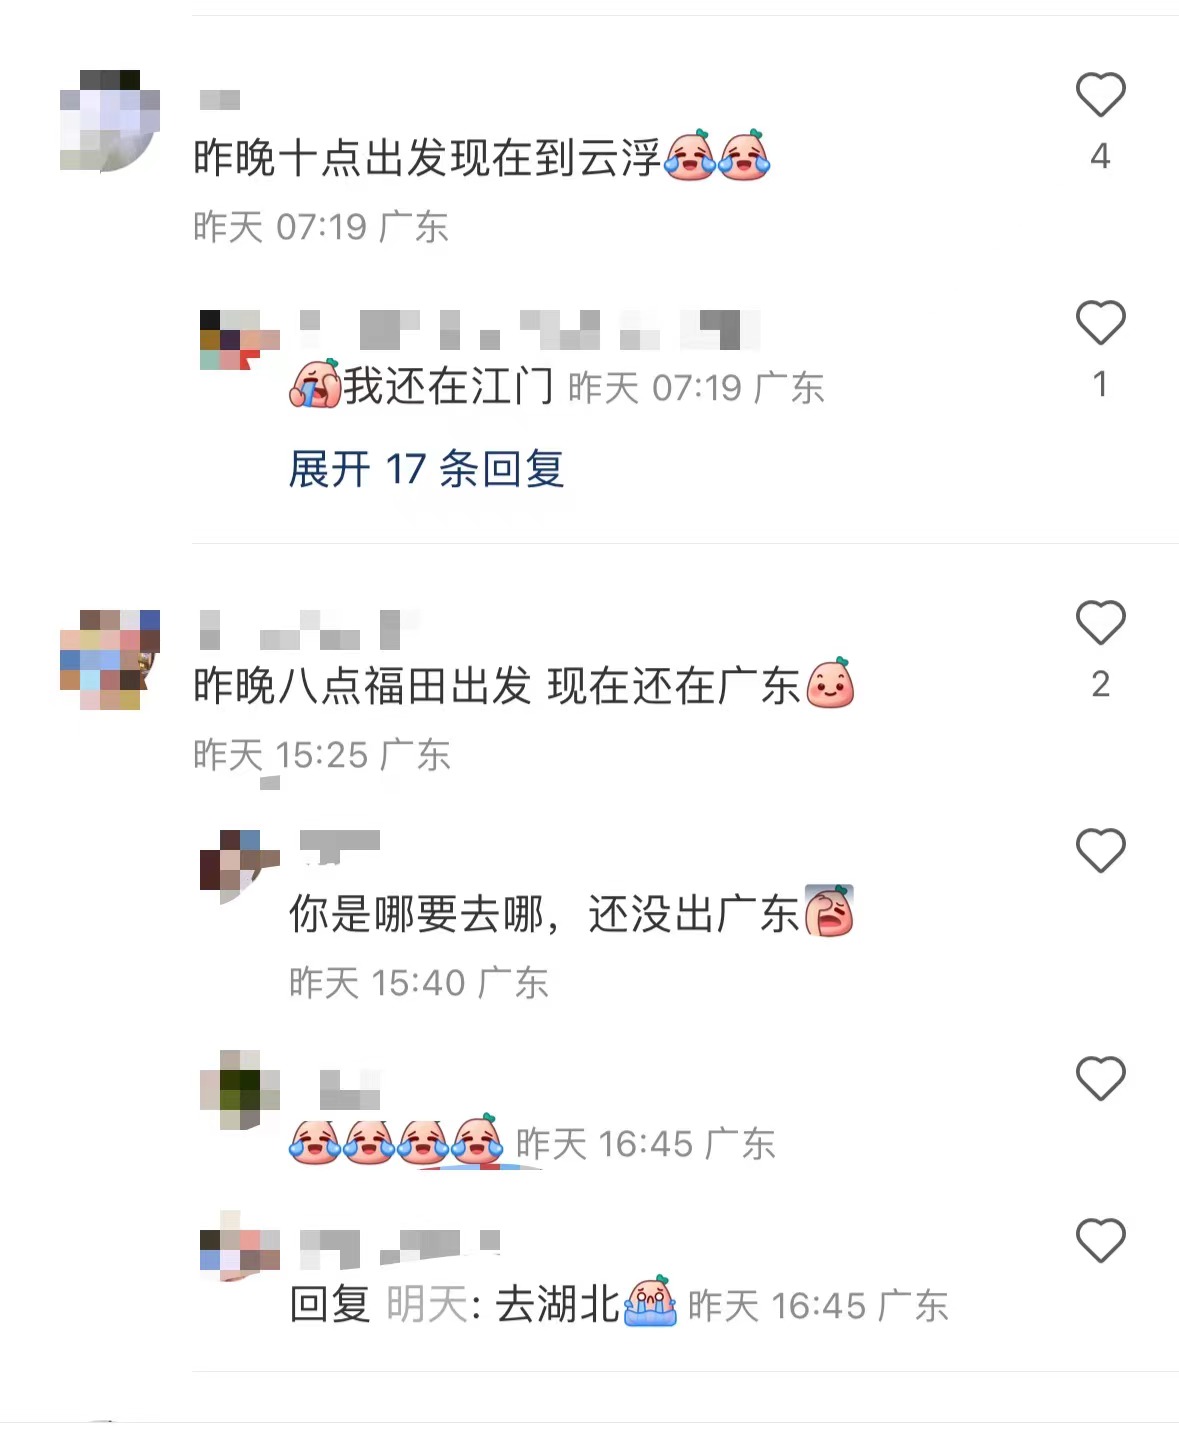Screen dimensions: 1179x1433
Task: Like the reply '我还在江门'
Action: [x=1100, y=323]
